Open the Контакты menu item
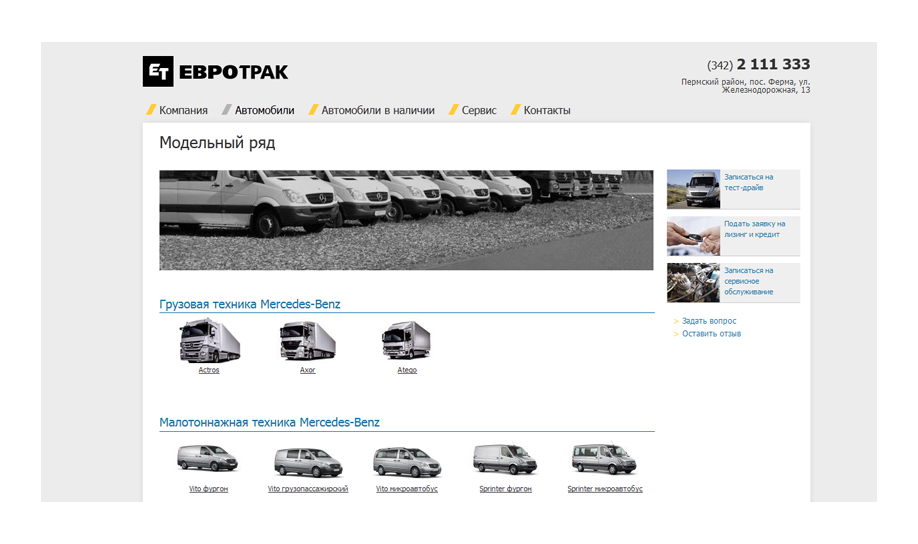918x544 pixels. (547, 110)
